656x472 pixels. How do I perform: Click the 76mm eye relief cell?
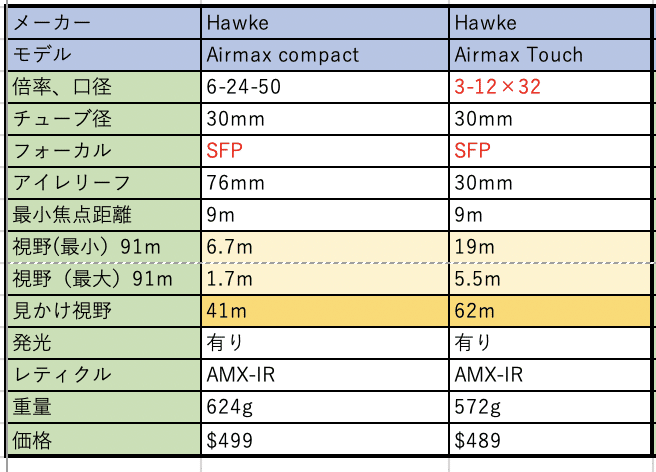324,183
